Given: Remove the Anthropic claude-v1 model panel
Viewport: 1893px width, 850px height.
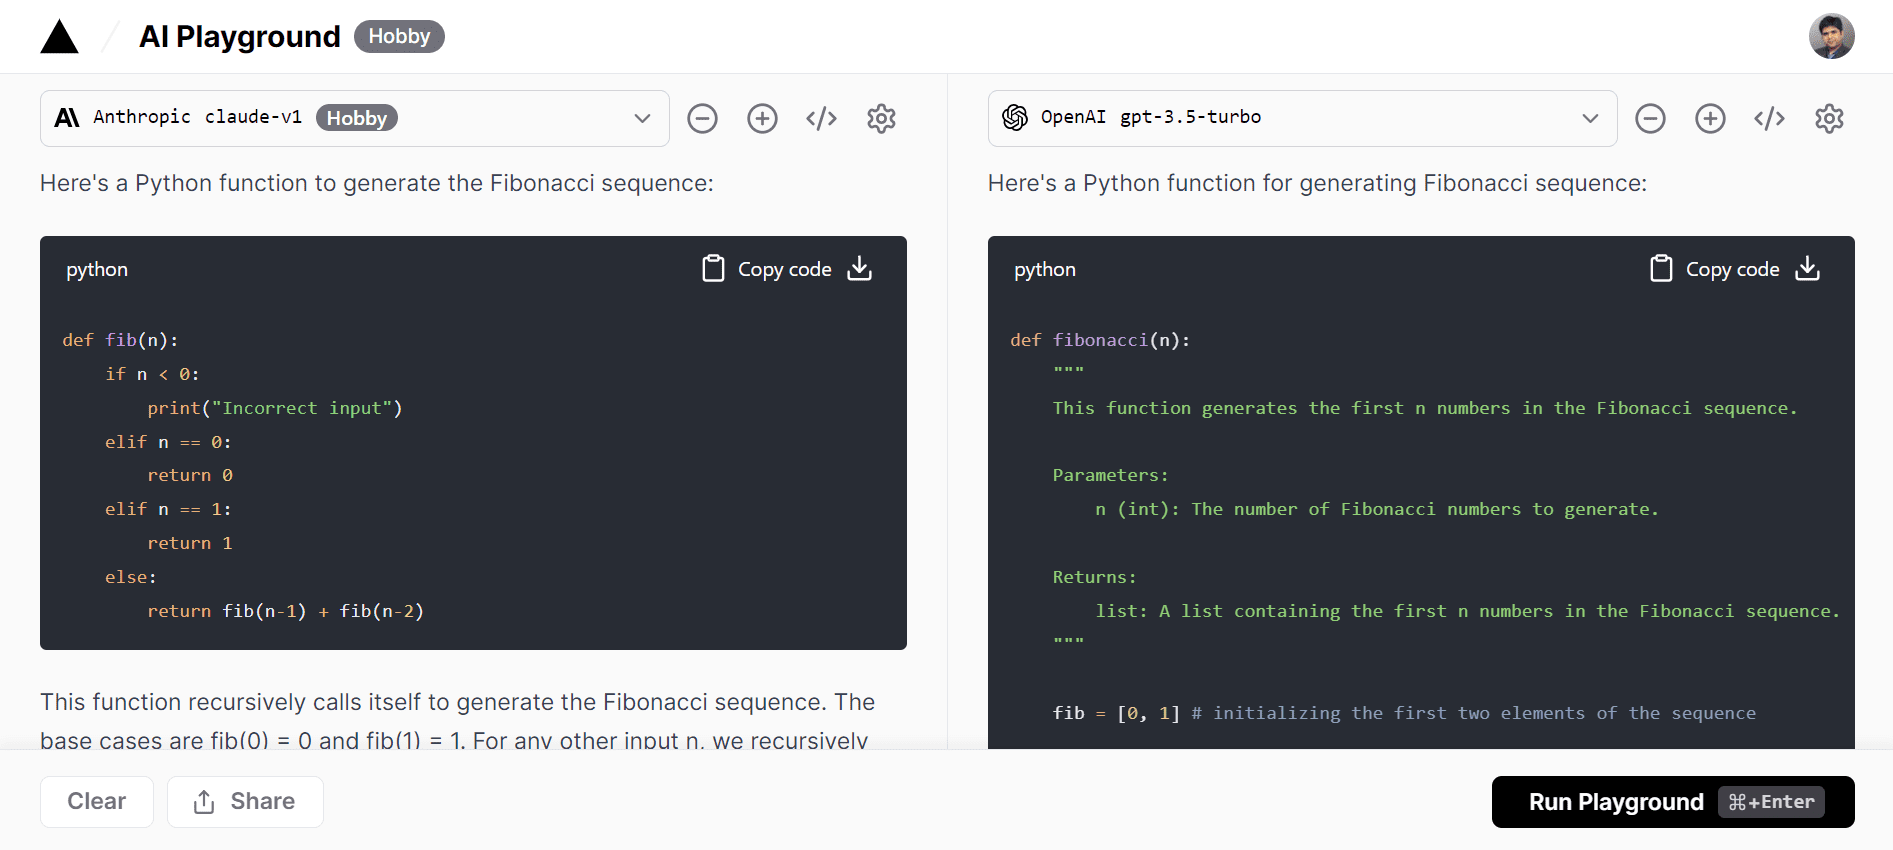Looking at the screenshot, I should coord(702,119).
